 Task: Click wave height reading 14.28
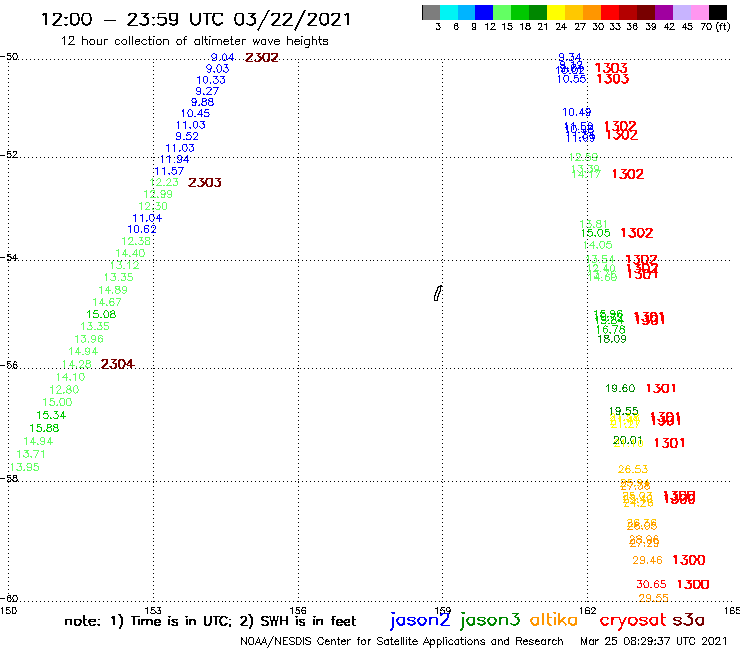pyautogui.click(x=76, y=364)
